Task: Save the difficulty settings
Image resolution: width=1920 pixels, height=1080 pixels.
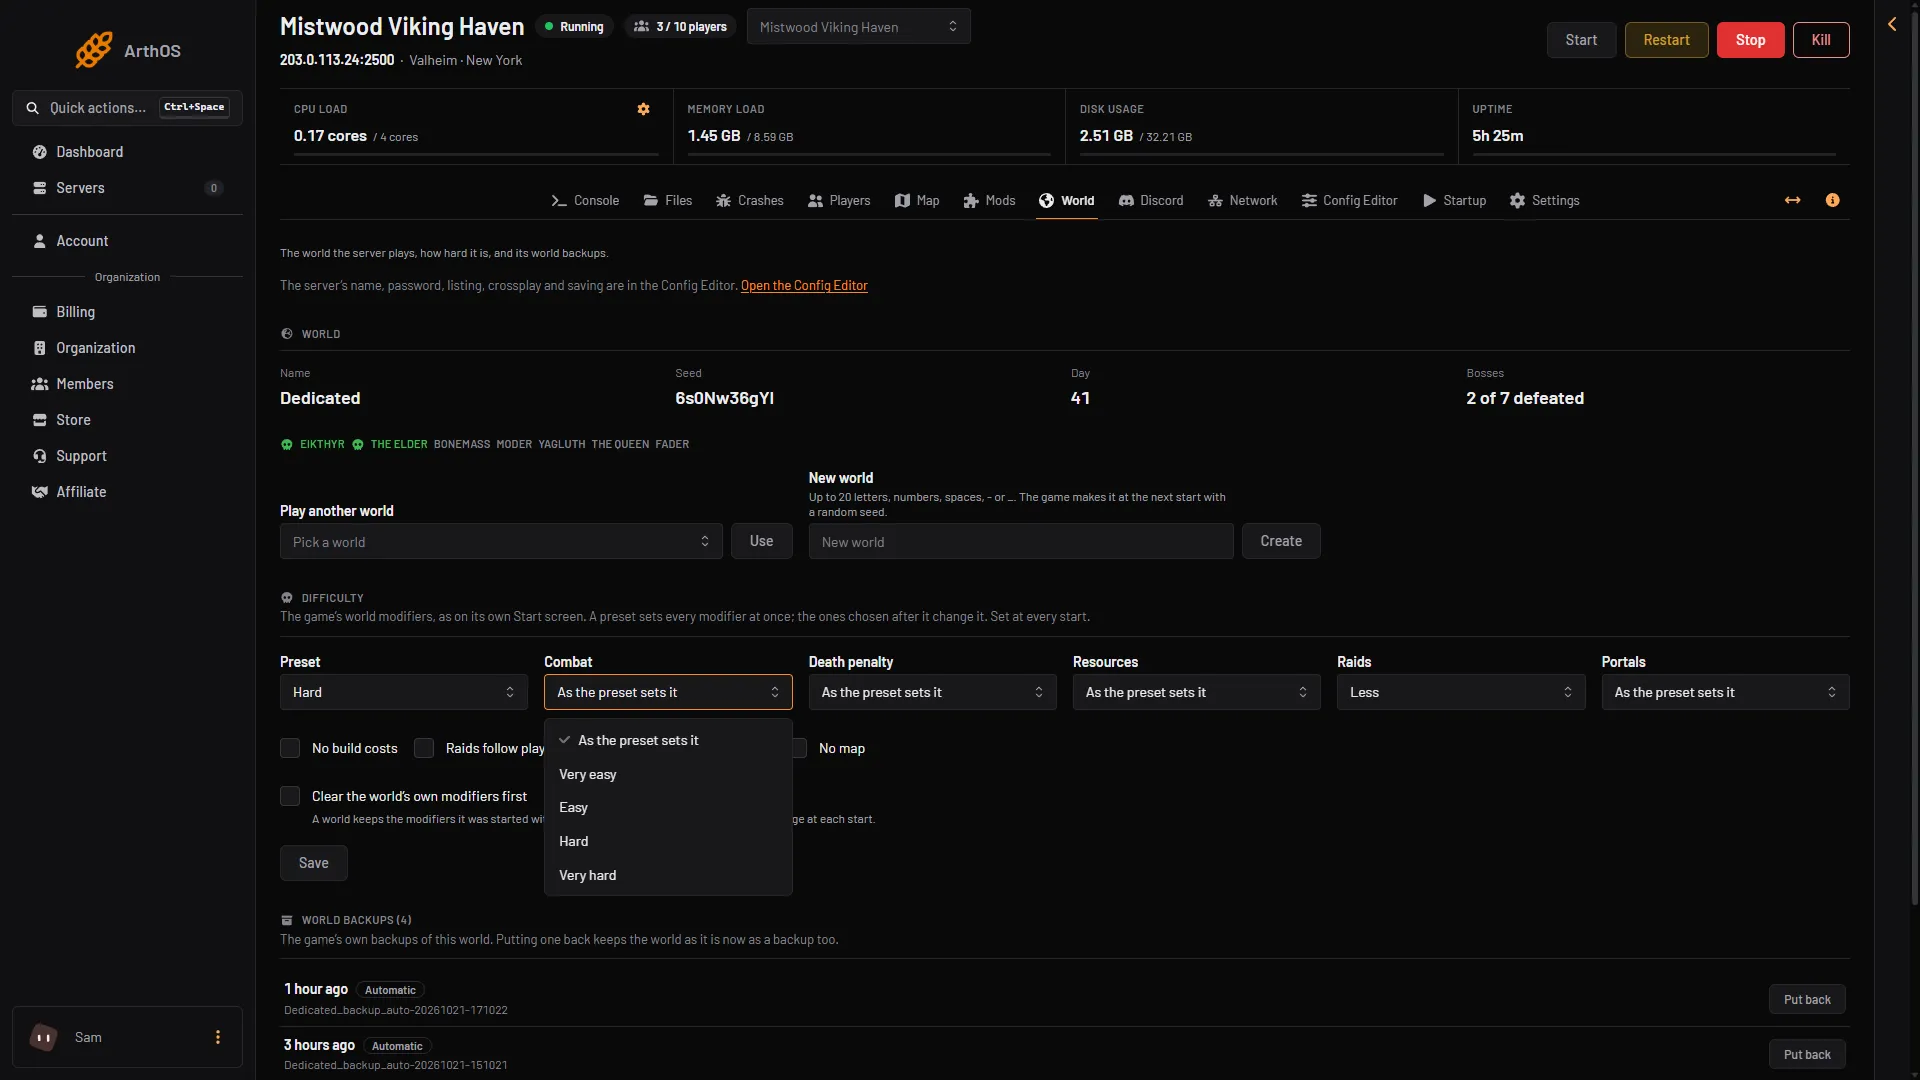Action: pyautogui.click(x=314, y=863)
